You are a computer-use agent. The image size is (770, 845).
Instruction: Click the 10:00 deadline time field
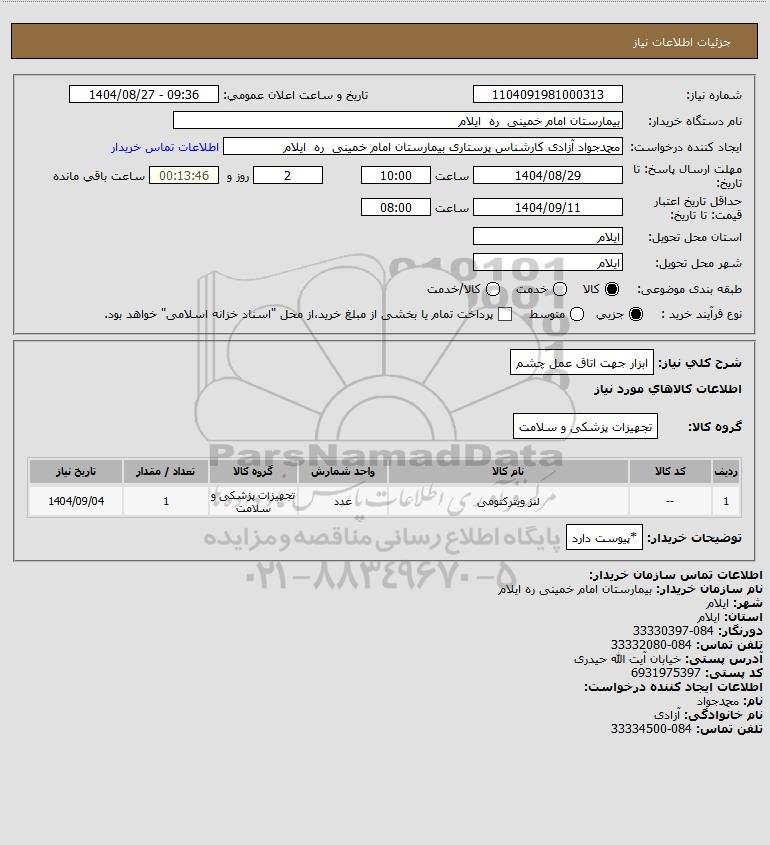pos(396,175)
